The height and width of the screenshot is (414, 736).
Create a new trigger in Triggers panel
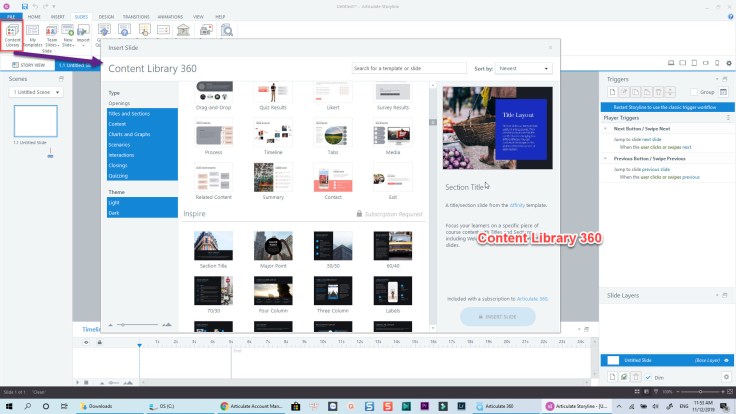pyautogui.click(x=612, y=92)
